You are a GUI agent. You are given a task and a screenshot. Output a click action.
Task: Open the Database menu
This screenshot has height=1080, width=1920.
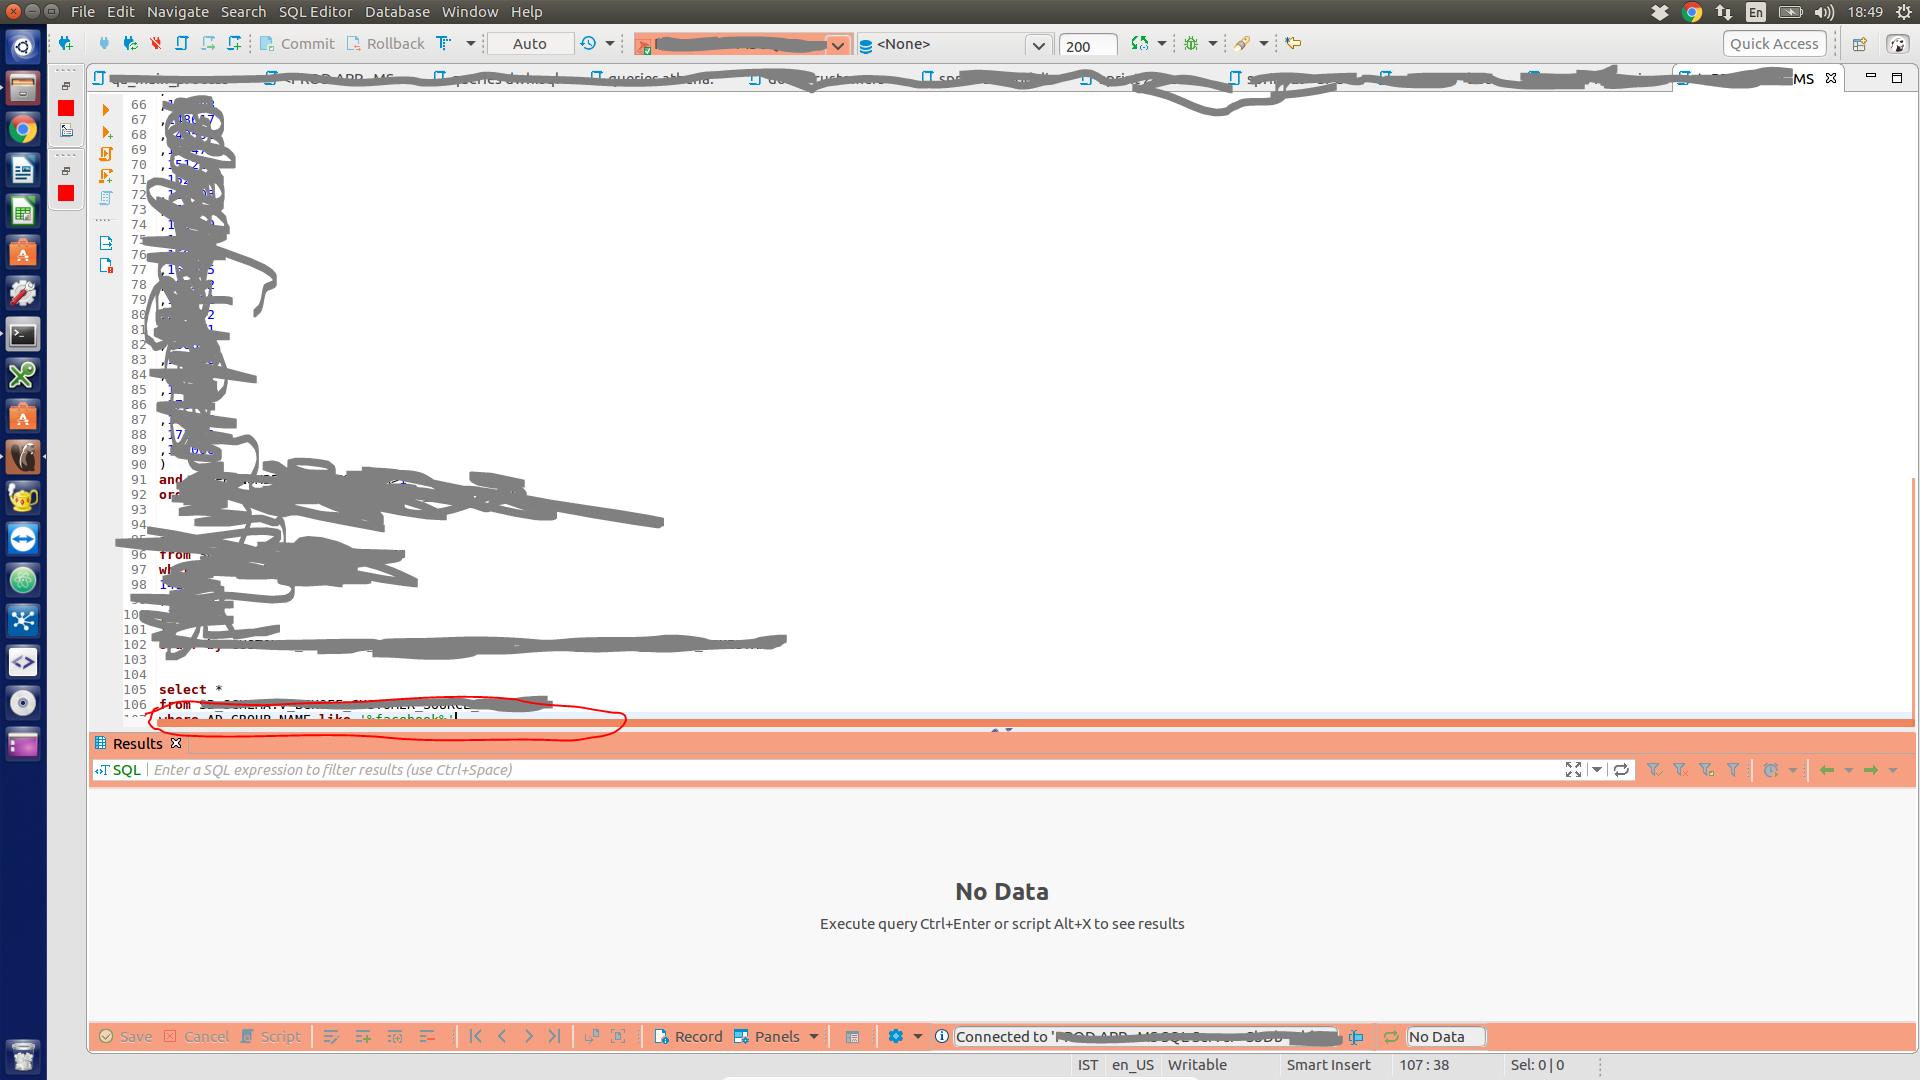click(x=397, y=12)
